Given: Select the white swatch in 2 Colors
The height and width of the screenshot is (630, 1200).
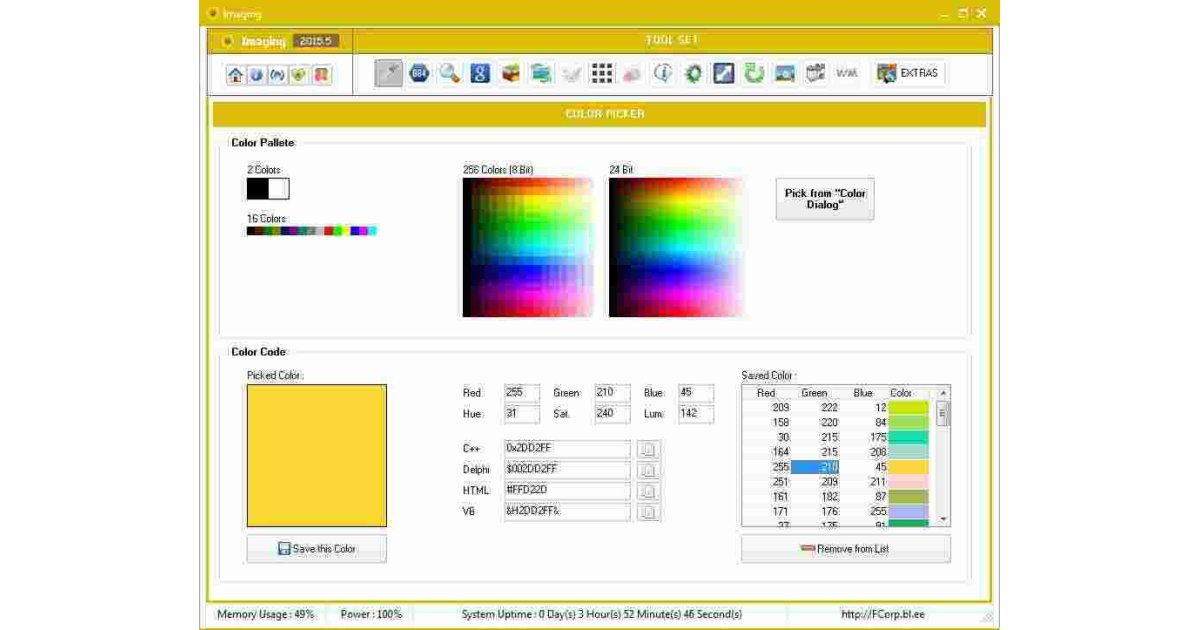Looking at the screenshot, I should (279, 189).
